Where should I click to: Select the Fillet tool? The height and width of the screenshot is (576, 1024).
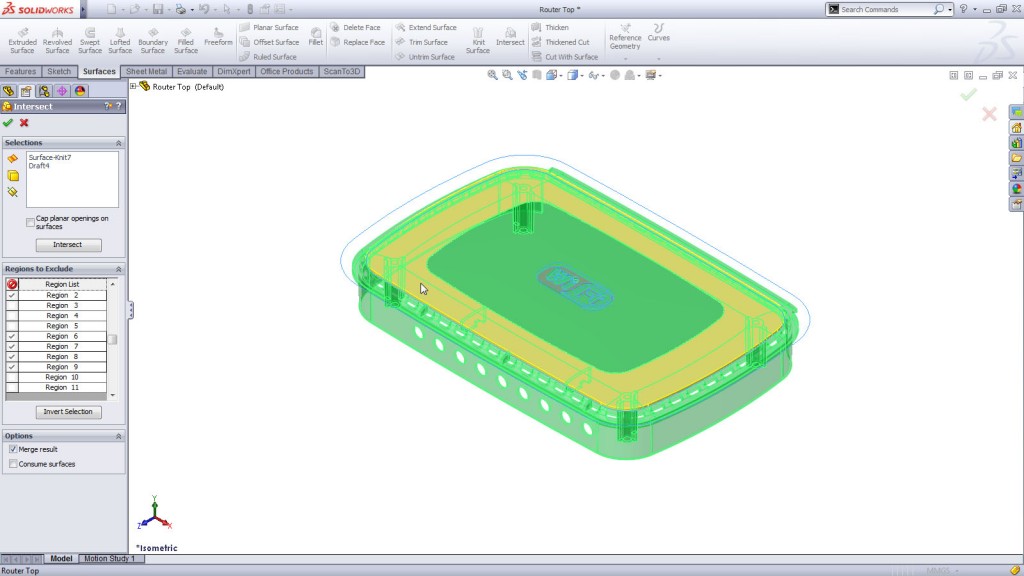pos(315,37)
